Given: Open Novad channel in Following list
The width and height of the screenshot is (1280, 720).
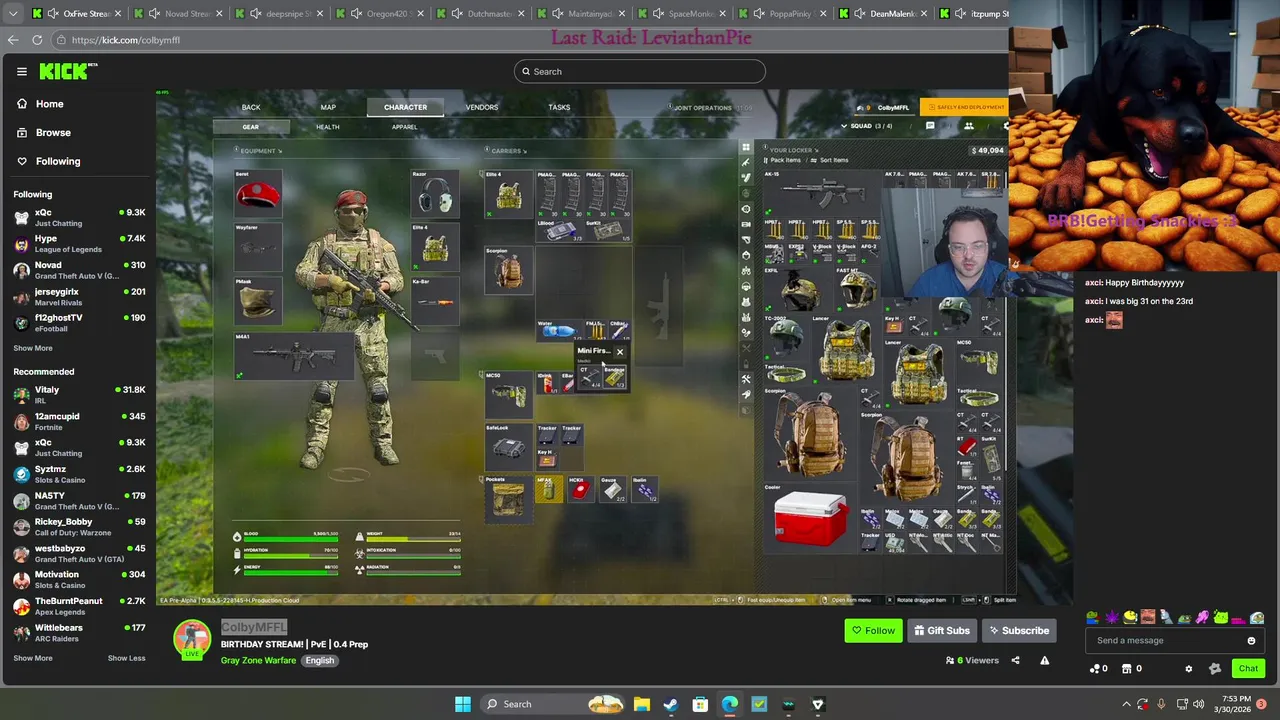Looking at the screenshot, I should pos(79,270).
